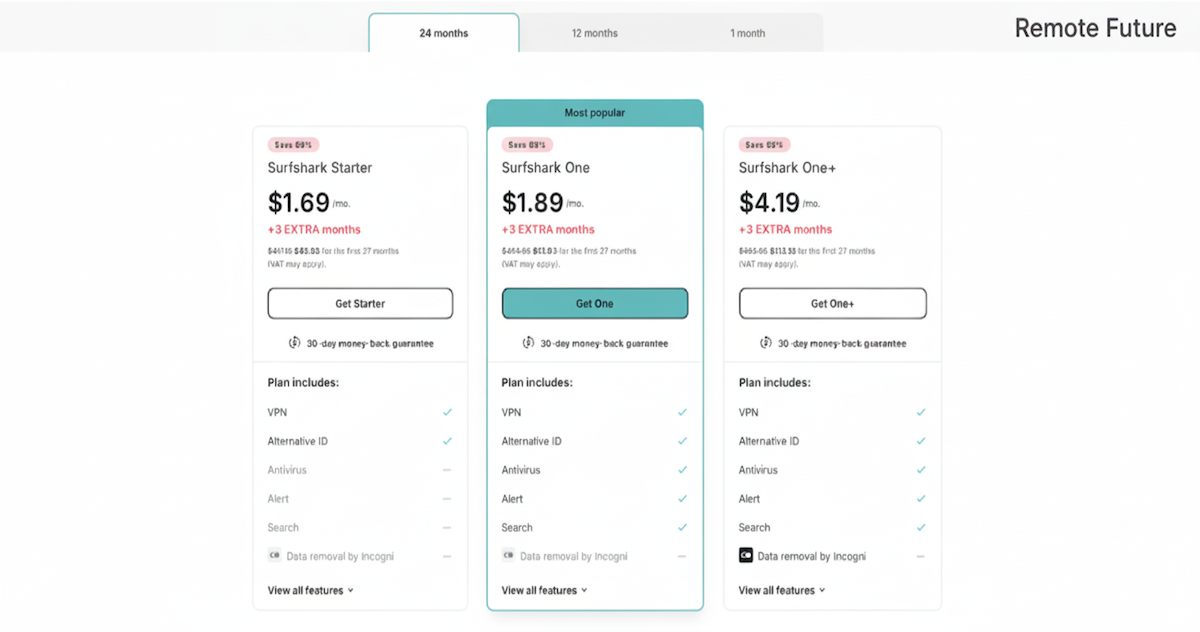This screenshot has height=632, width=1200.
Task: Click the VPN checkmark in Surfshark One column
Action: pos(683,411)
